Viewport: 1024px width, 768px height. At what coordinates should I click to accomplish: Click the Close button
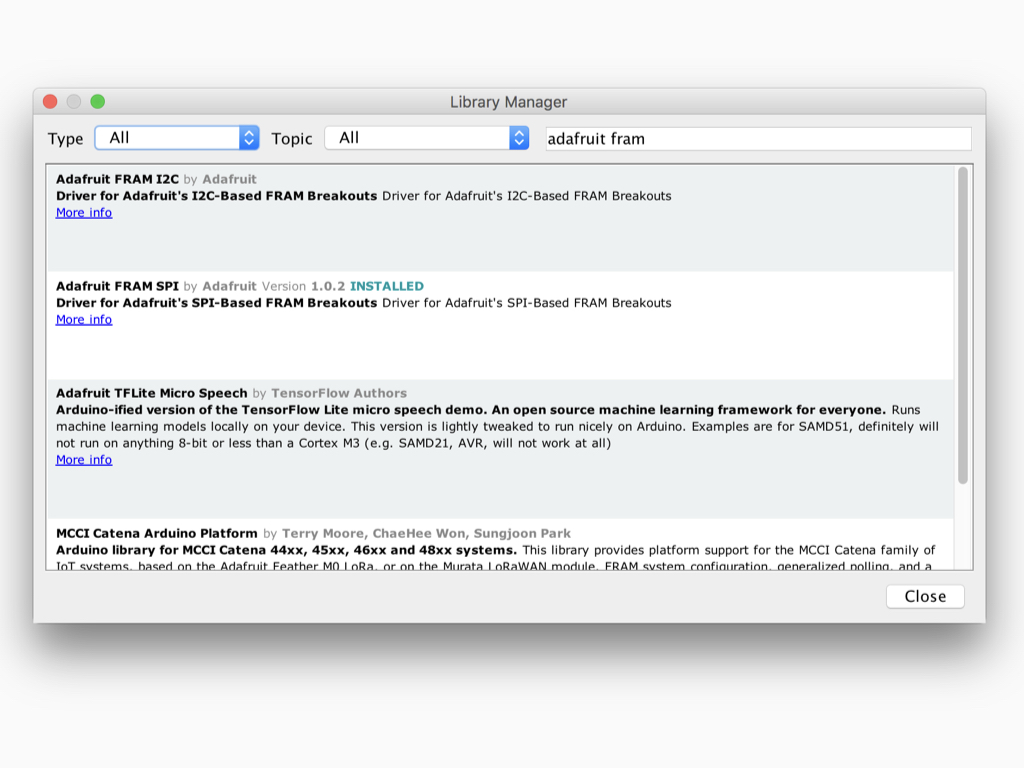(925, 596)
